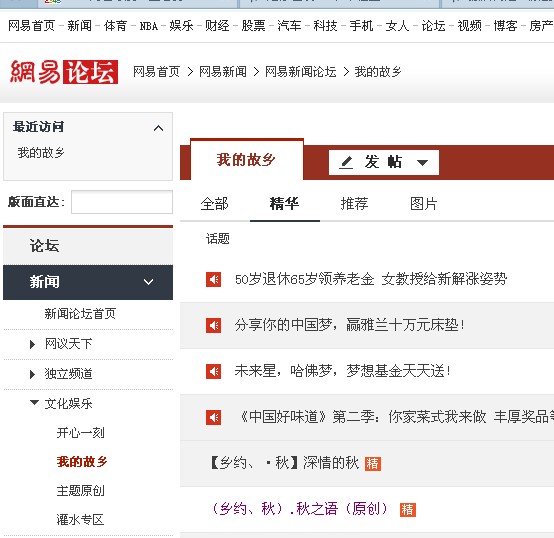Open the 推荐 tab
Image resolution: width=554 pixels, height=538 pixels.
(354, 204)
